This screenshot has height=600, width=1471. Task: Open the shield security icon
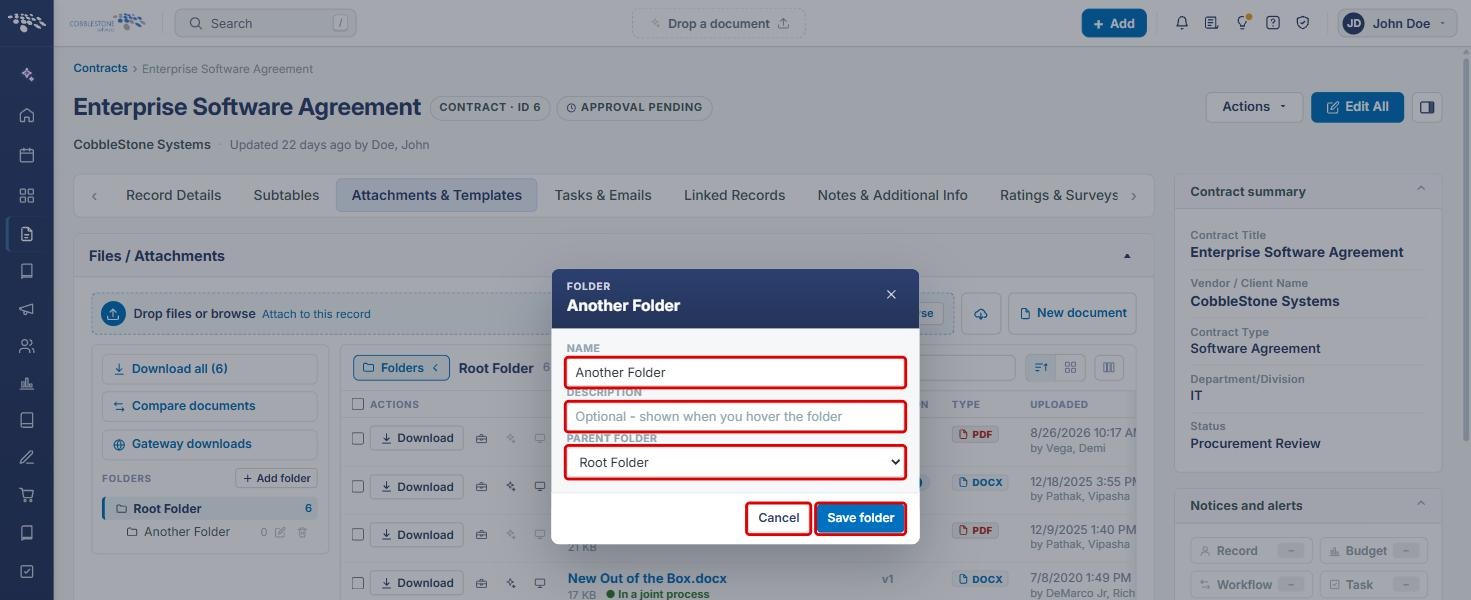pos(1303,23)
